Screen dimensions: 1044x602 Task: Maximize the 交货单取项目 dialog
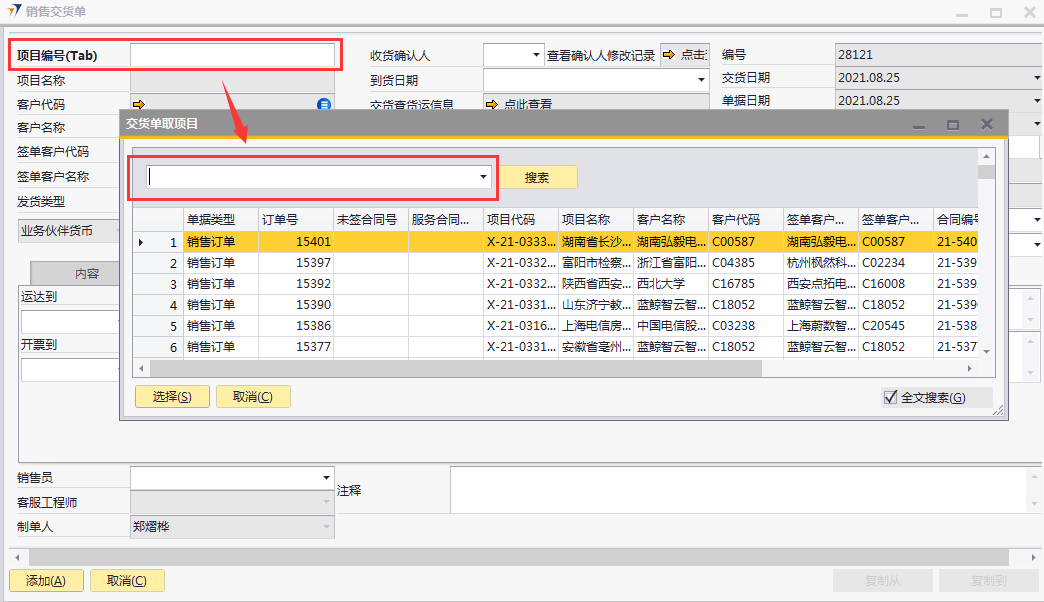(953, 124)
